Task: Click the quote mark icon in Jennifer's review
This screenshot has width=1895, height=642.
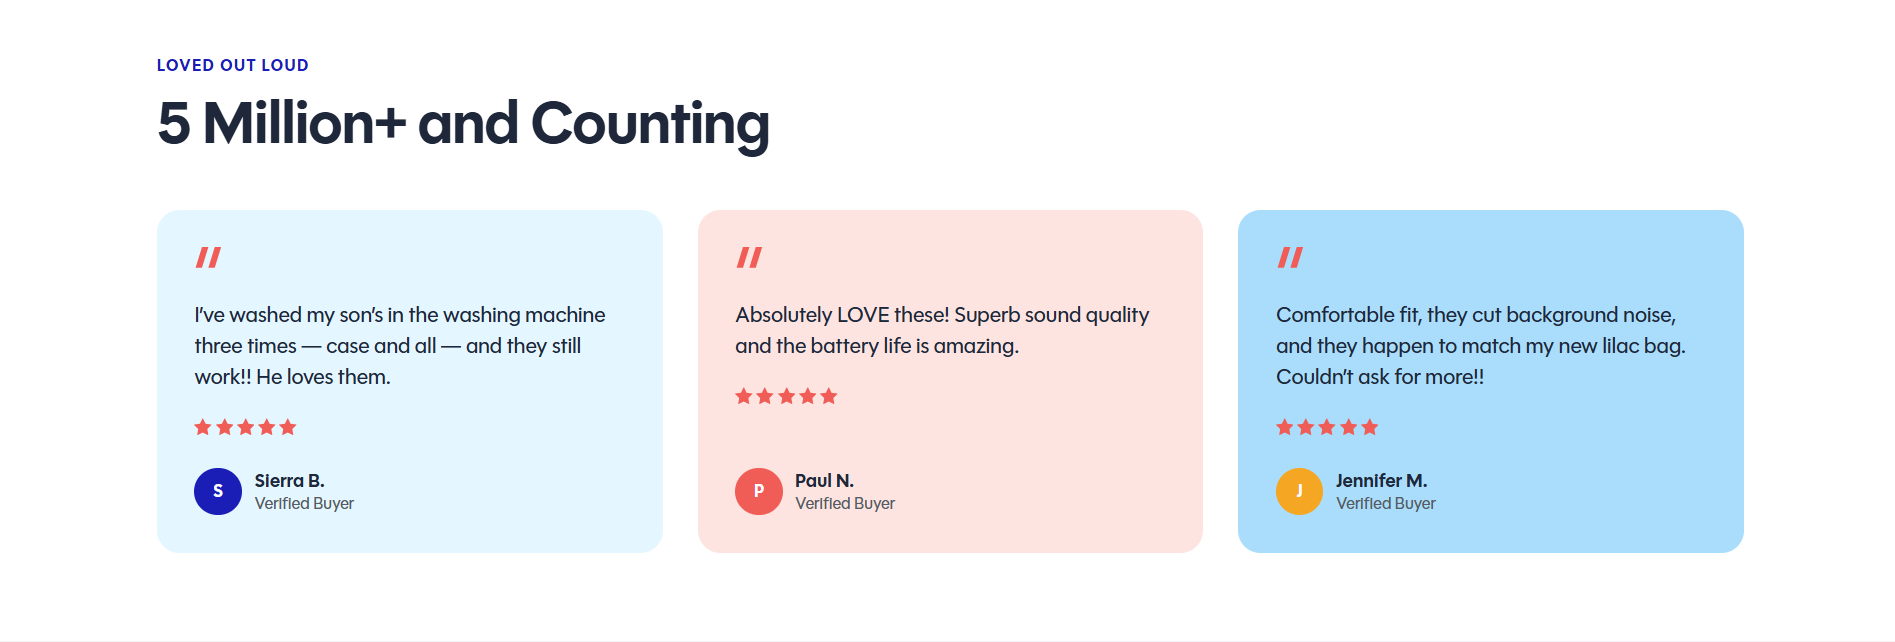Action: [1290, 258]
